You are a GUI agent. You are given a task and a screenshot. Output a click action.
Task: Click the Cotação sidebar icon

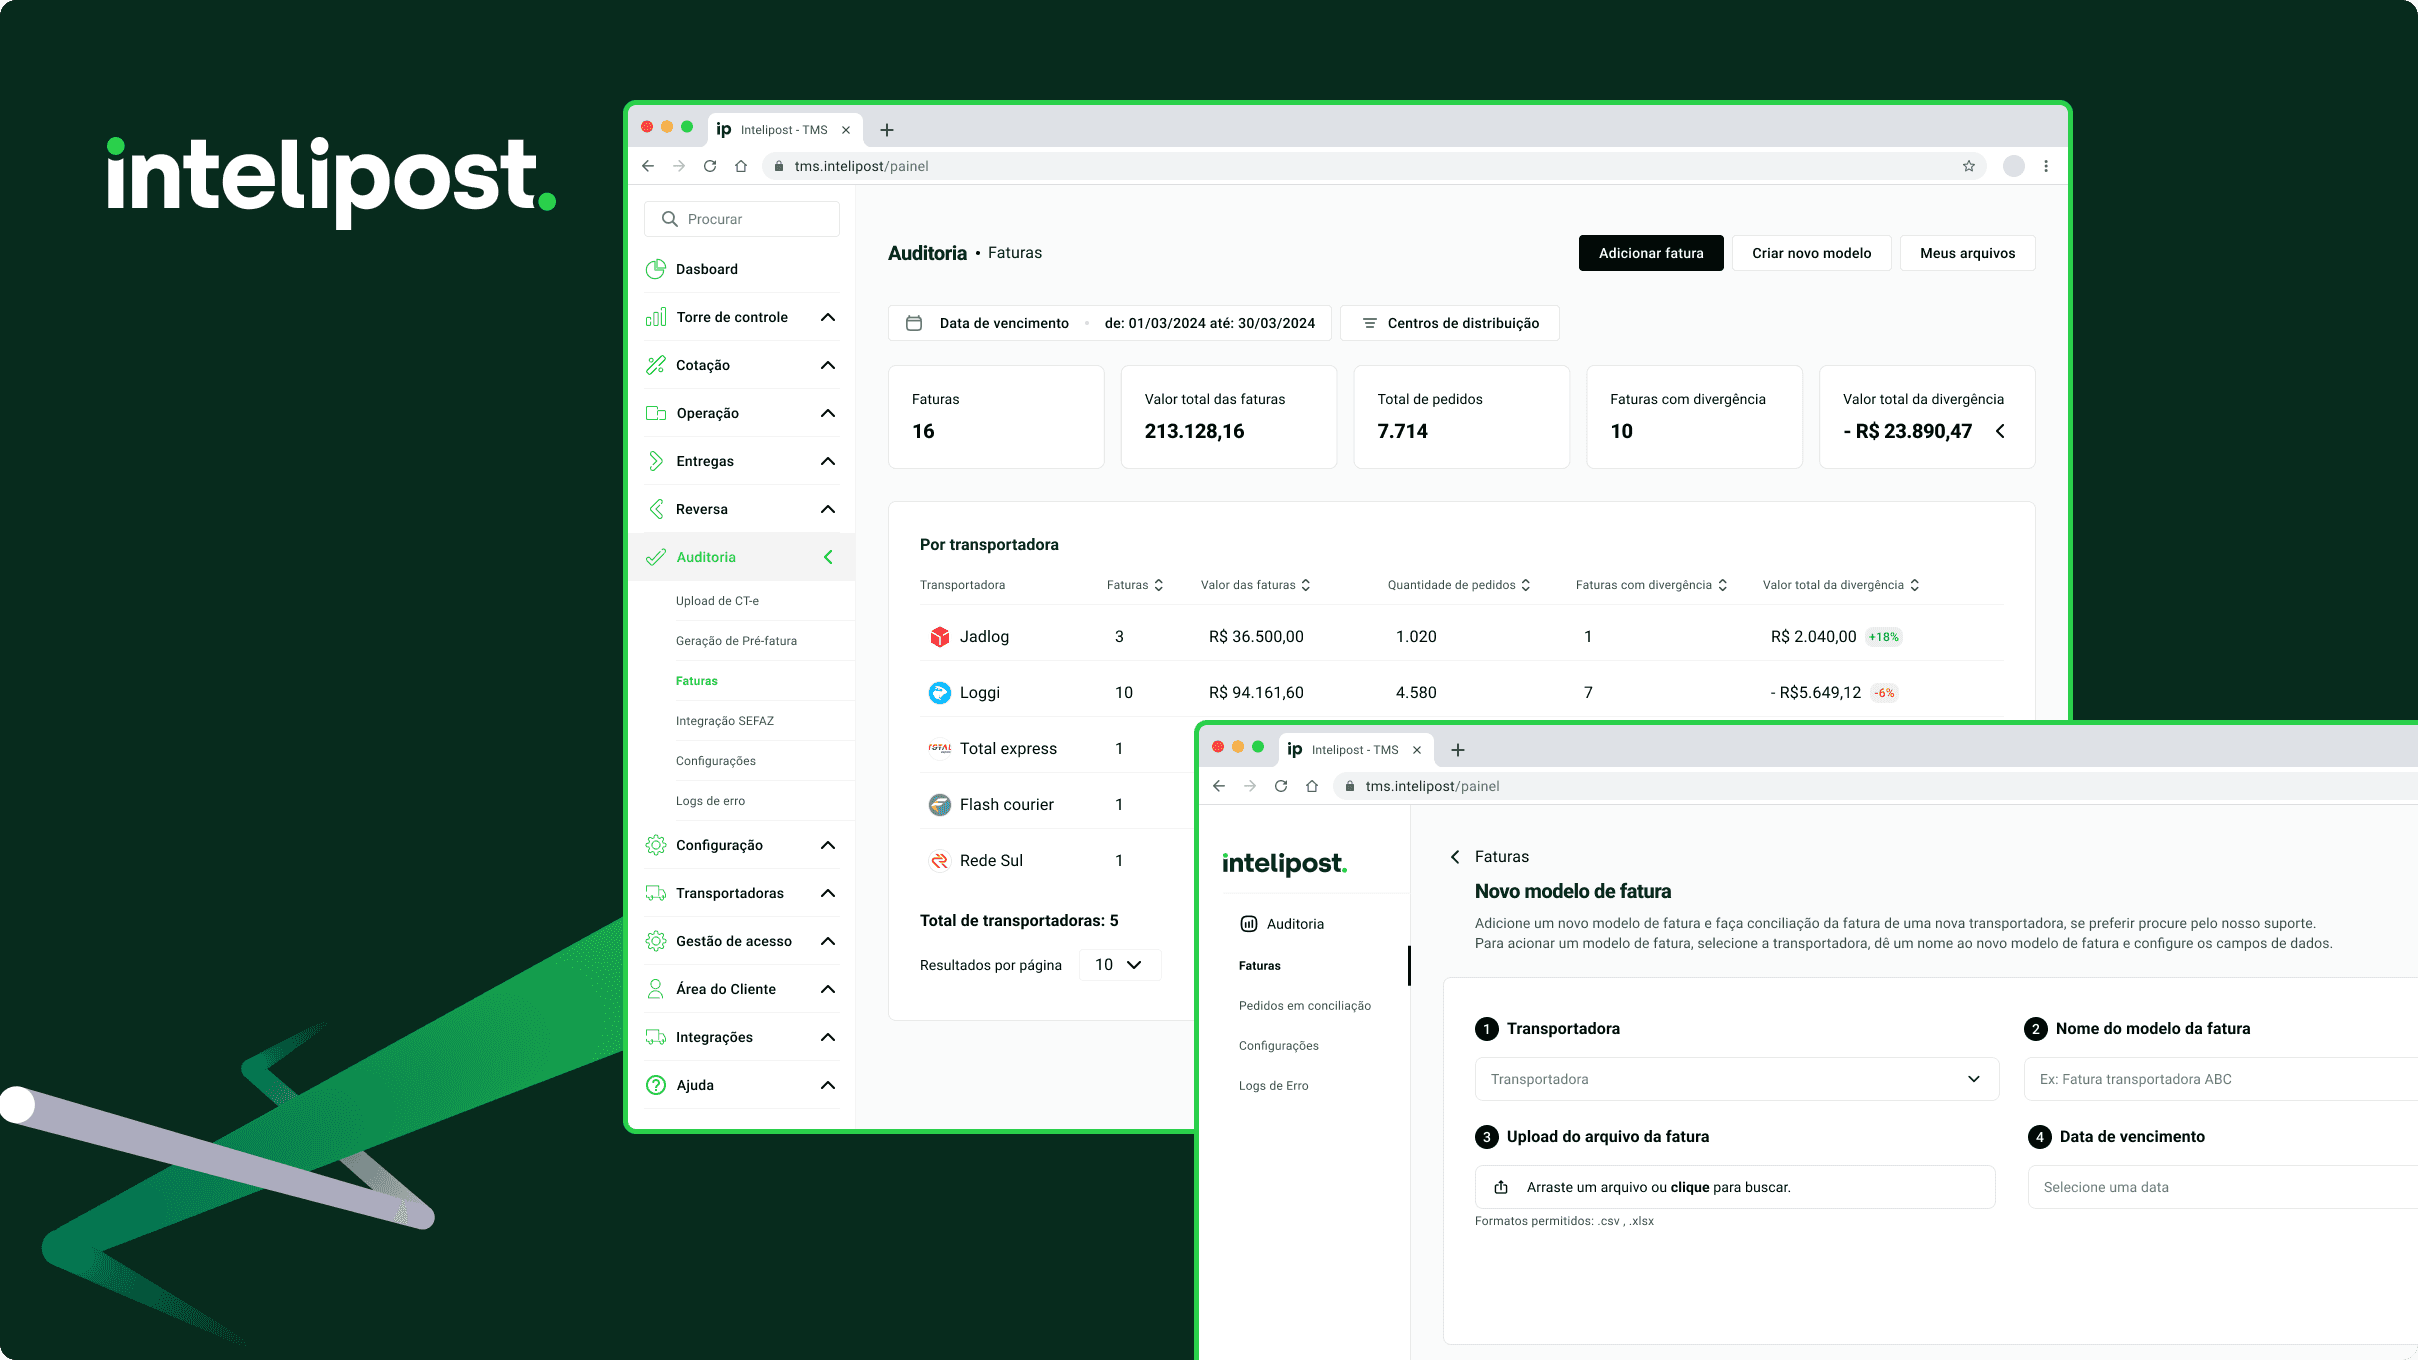coord(656,365)
